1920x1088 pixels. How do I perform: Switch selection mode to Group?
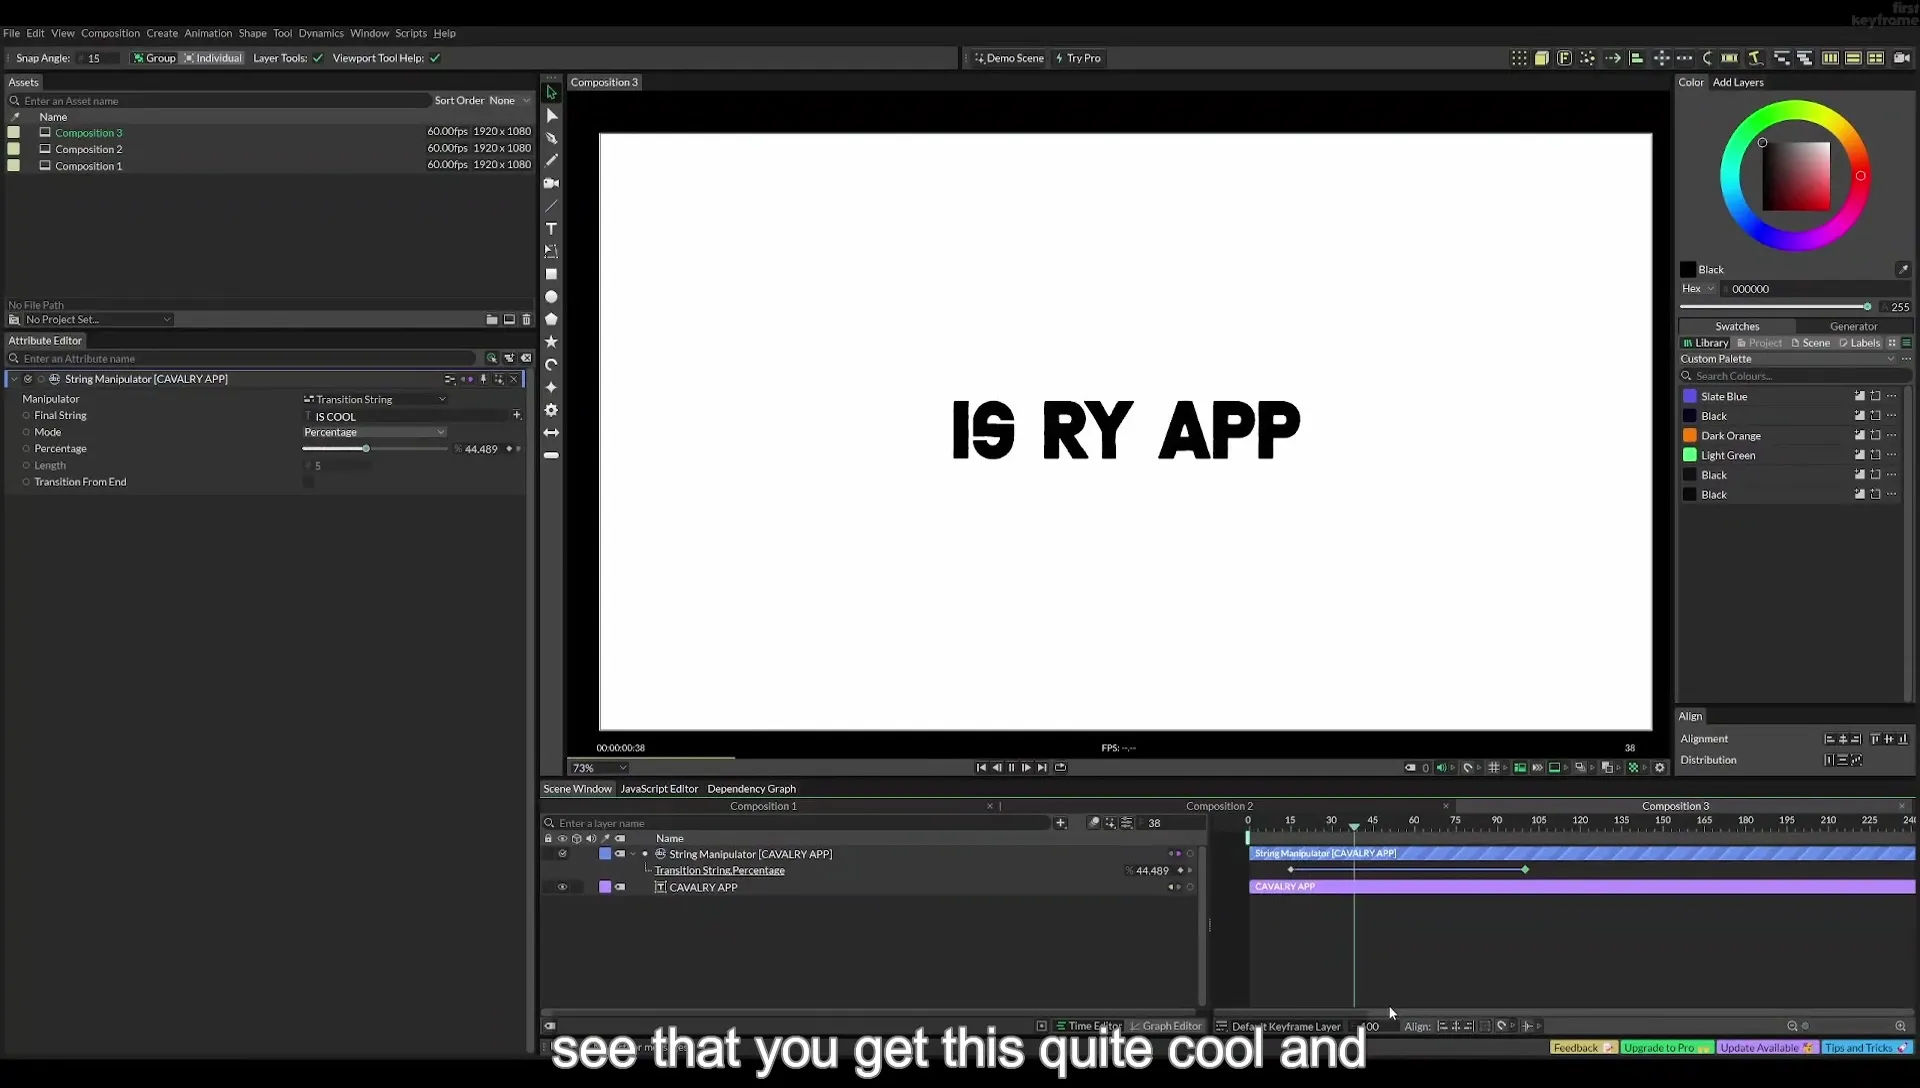(x=154, y=58)
